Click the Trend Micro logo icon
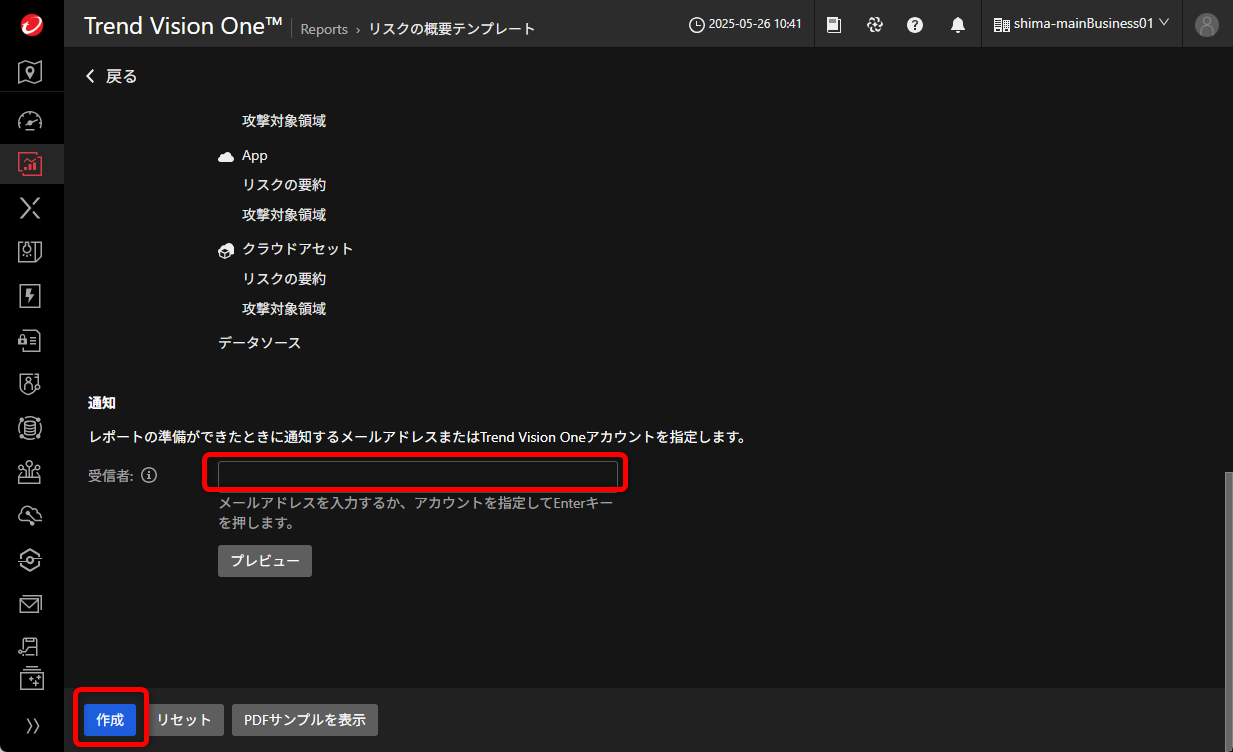This screenshot has height=752, width=1233. point(31,26)
